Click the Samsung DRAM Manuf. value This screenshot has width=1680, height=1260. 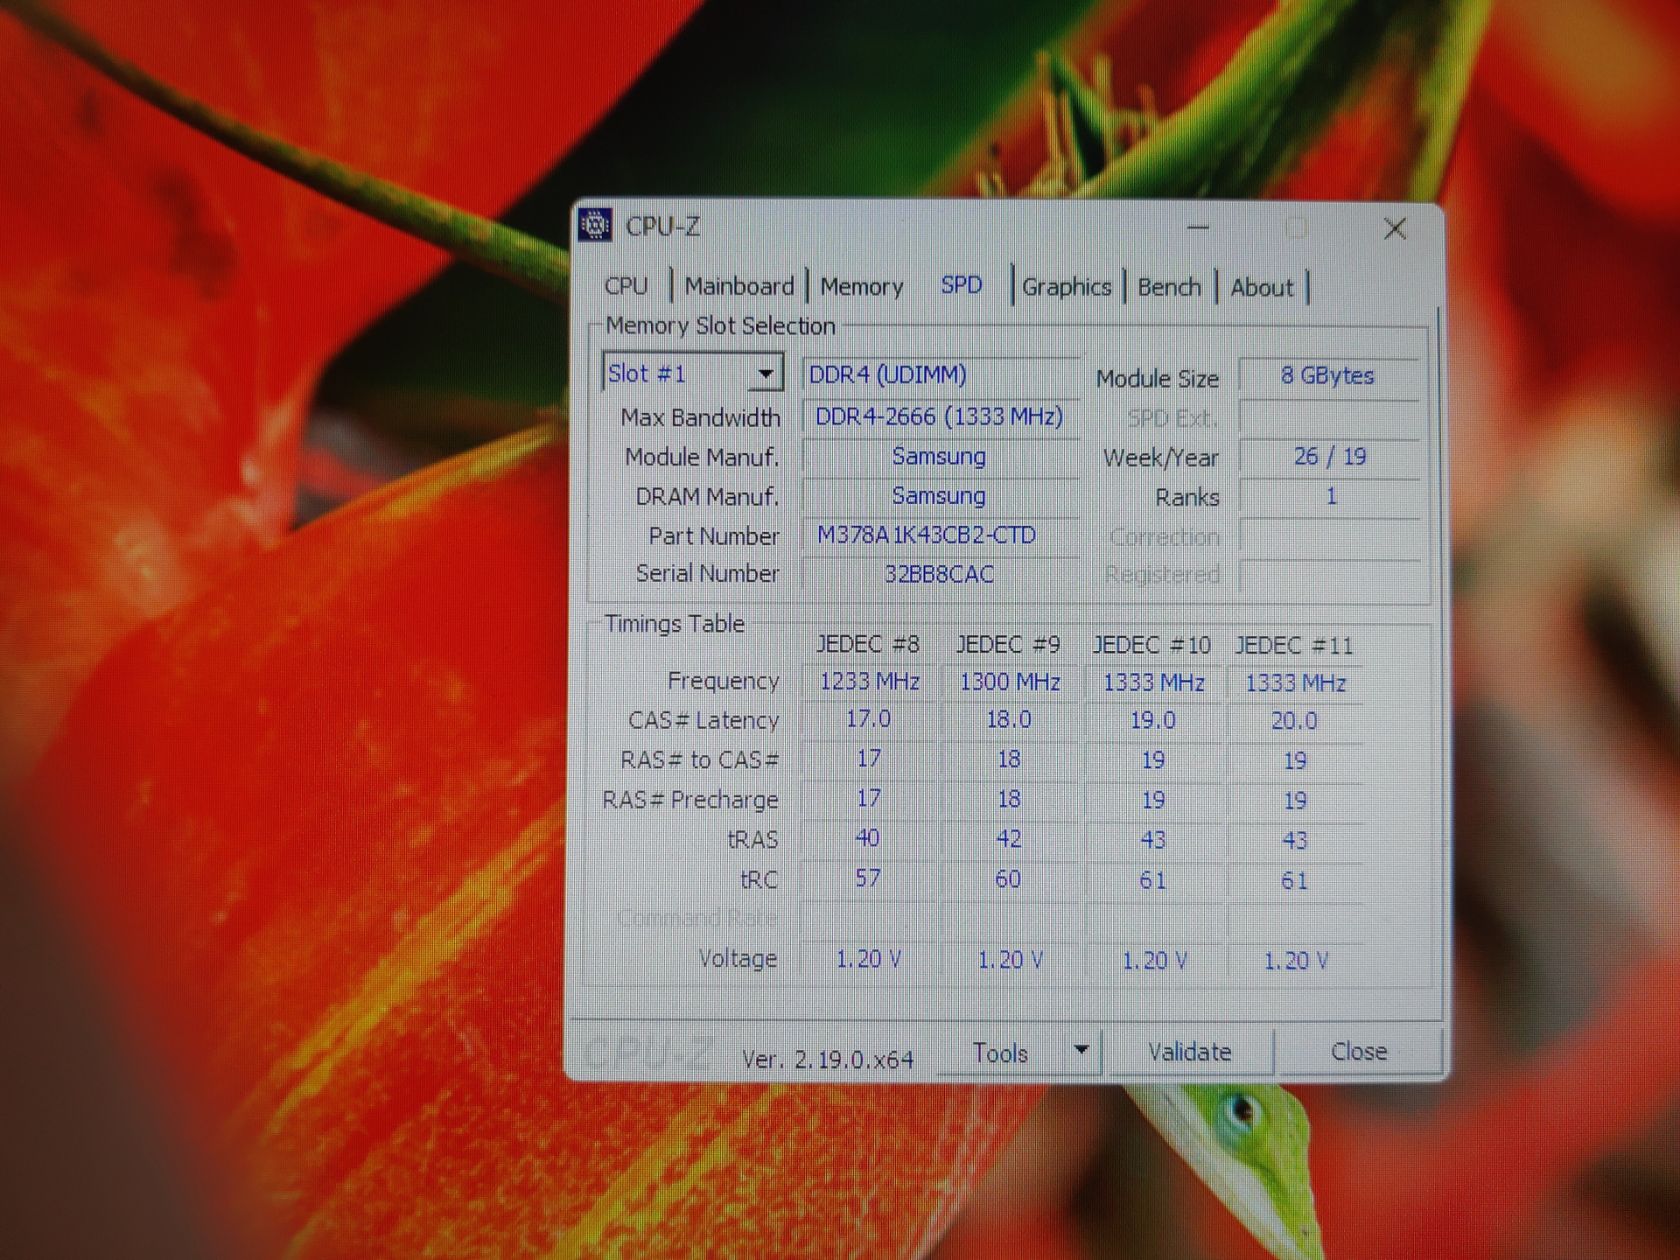click(x=940, y=495)
